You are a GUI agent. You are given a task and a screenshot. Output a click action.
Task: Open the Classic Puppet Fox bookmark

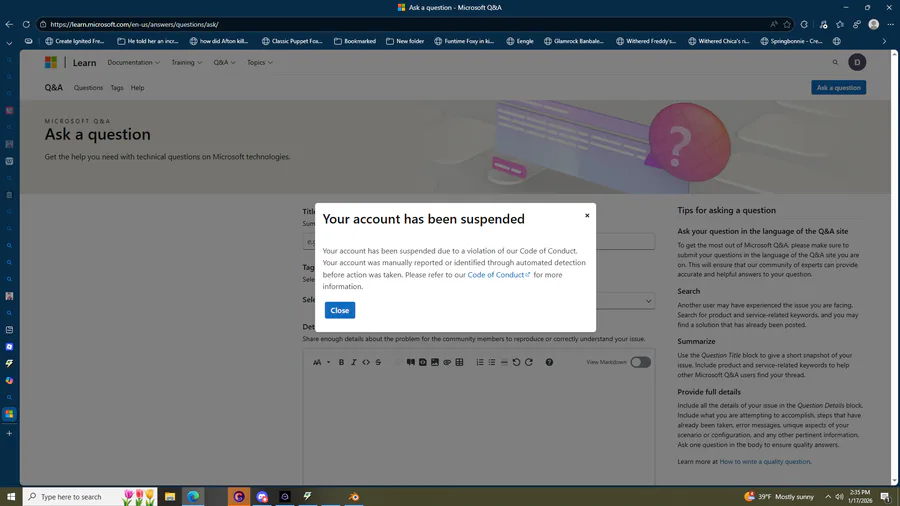292,41
